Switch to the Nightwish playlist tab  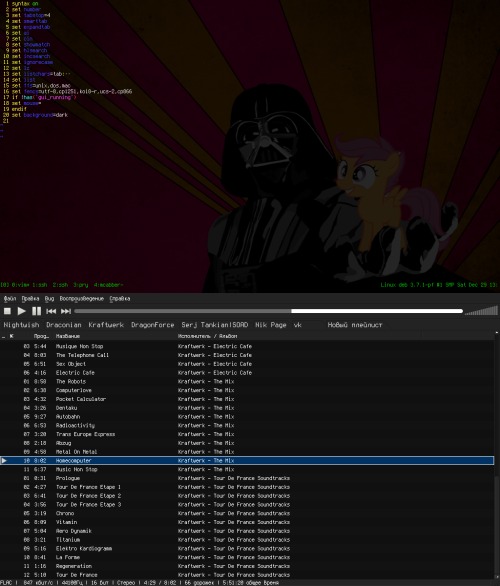pos(21,325)
